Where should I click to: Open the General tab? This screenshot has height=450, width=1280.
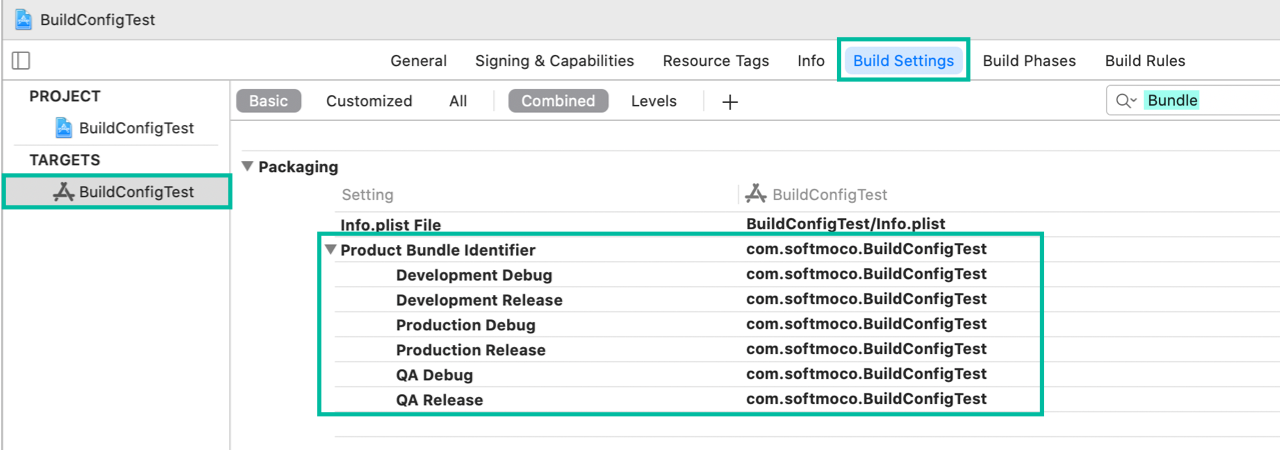pyautogui.click(x=418, y=61)
